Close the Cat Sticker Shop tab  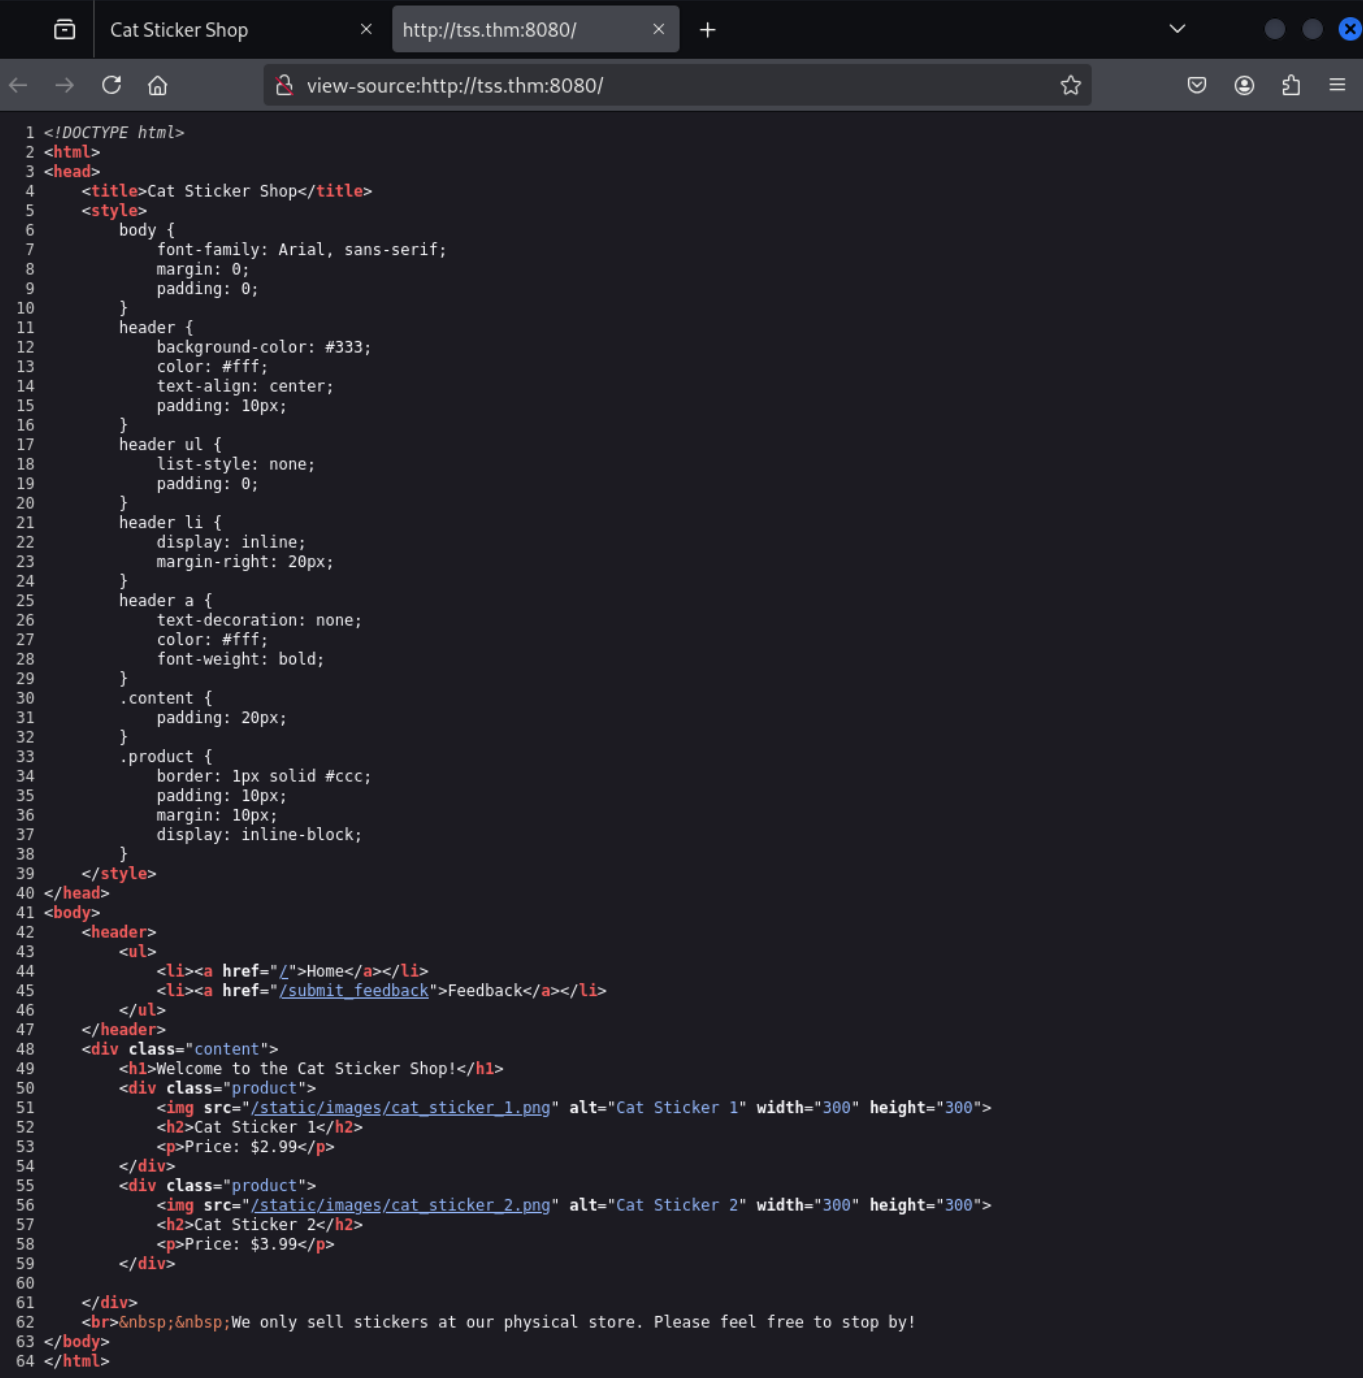pos(366,30)
